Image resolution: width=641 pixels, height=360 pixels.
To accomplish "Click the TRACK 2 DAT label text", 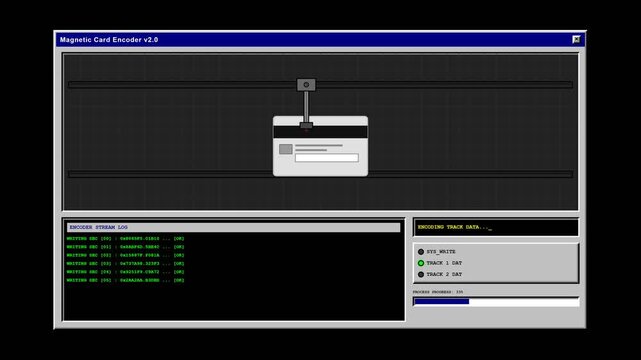I will [444, 275].
